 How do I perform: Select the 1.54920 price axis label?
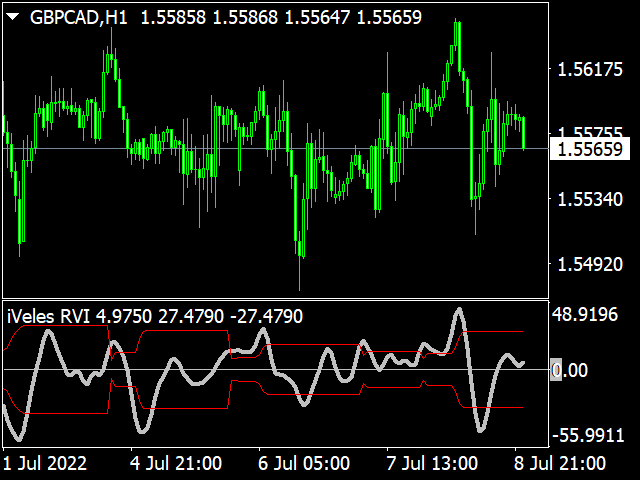tap(590, 265)
